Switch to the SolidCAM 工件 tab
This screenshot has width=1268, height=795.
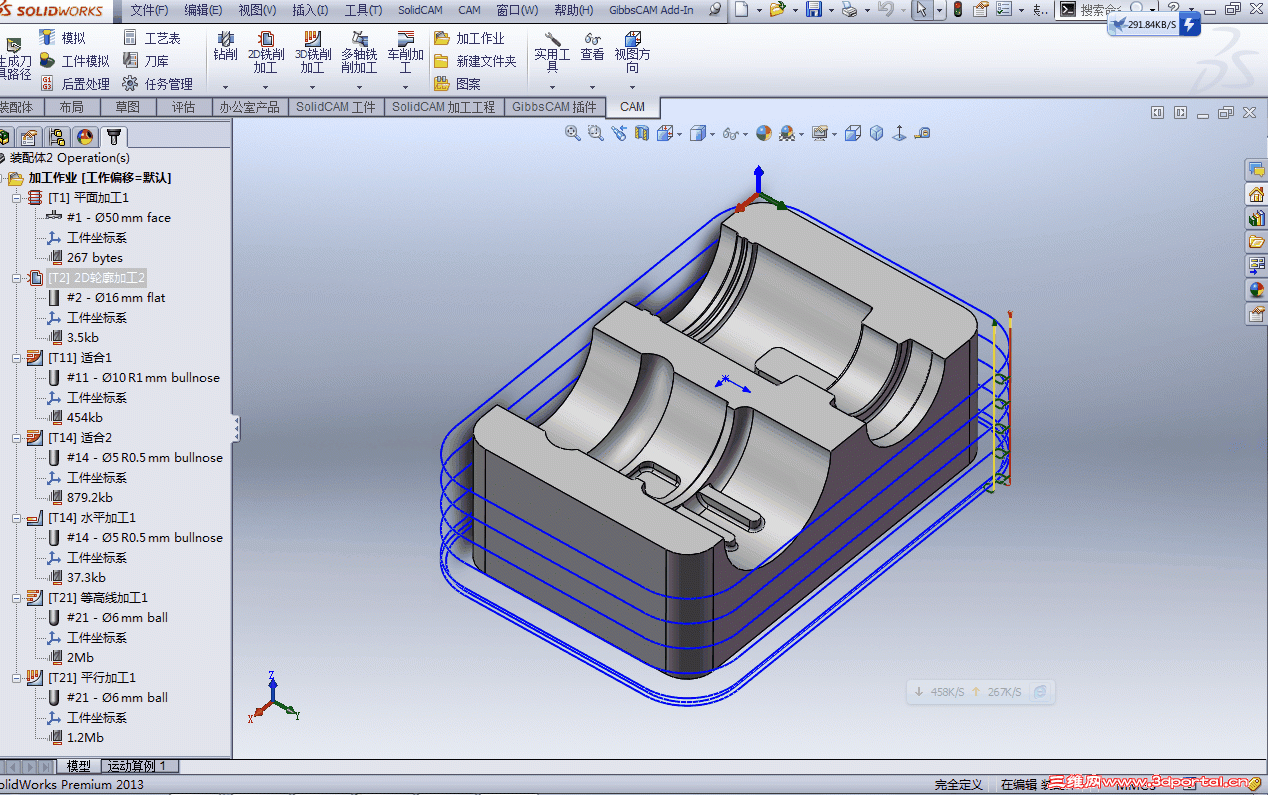(x=335, y=107)
